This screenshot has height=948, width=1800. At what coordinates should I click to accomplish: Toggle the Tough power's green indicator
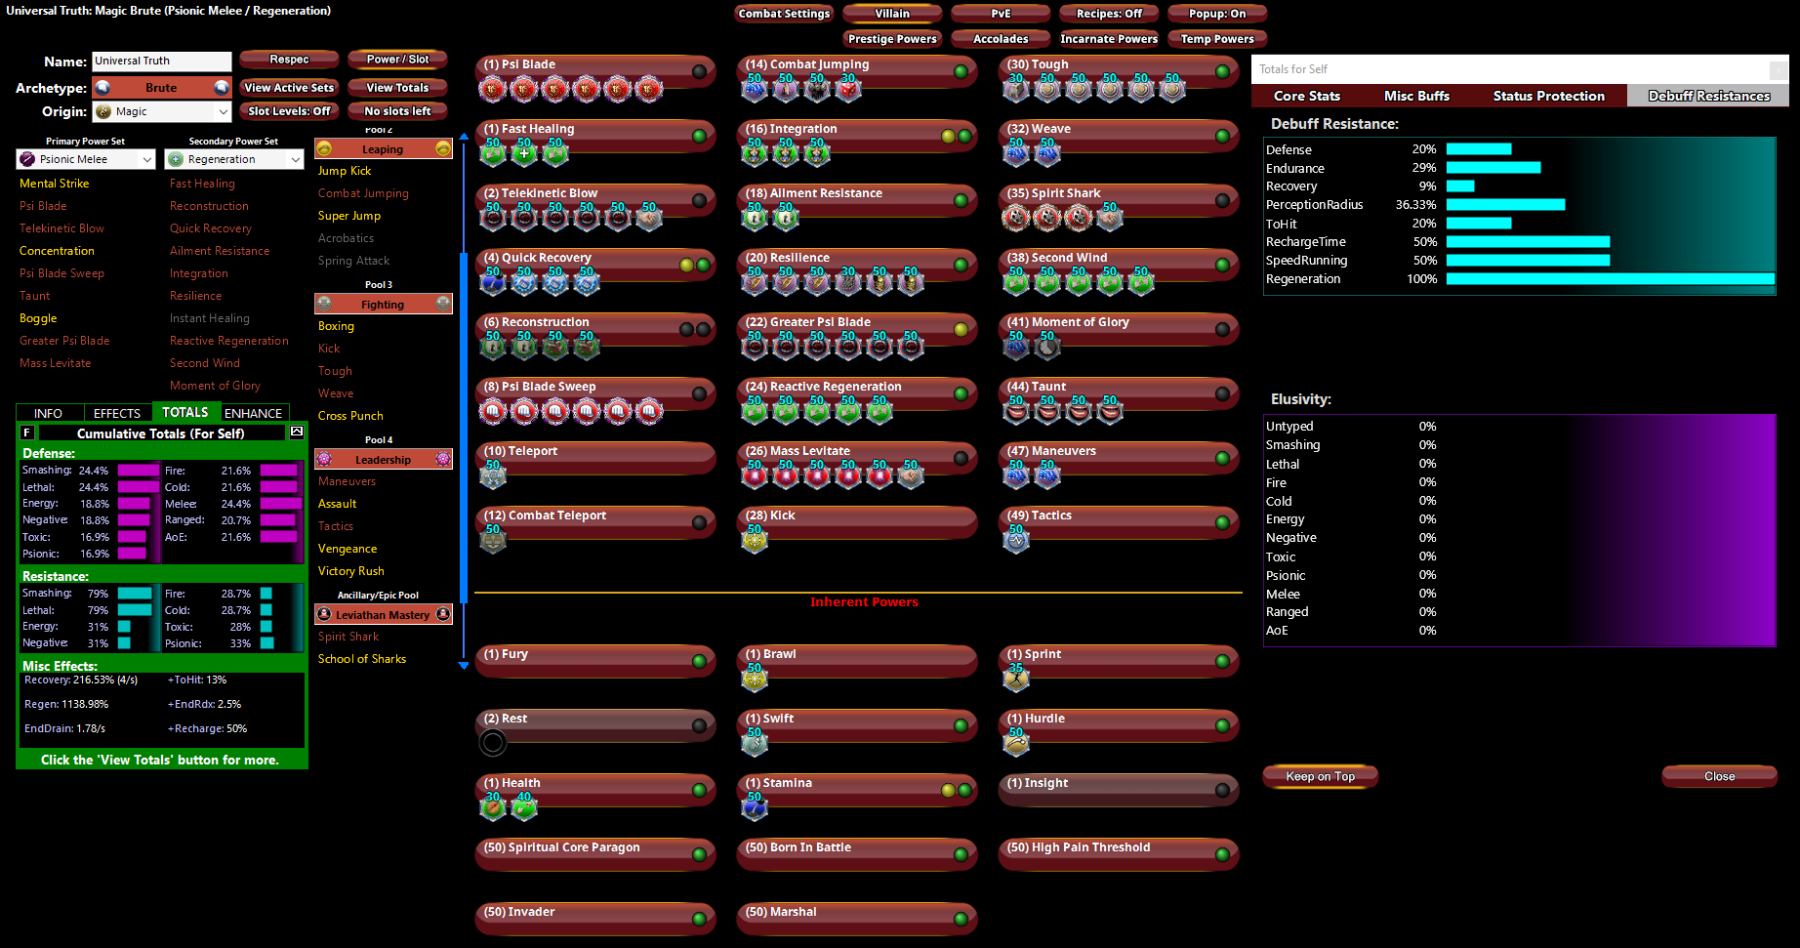pos(1222,71)
